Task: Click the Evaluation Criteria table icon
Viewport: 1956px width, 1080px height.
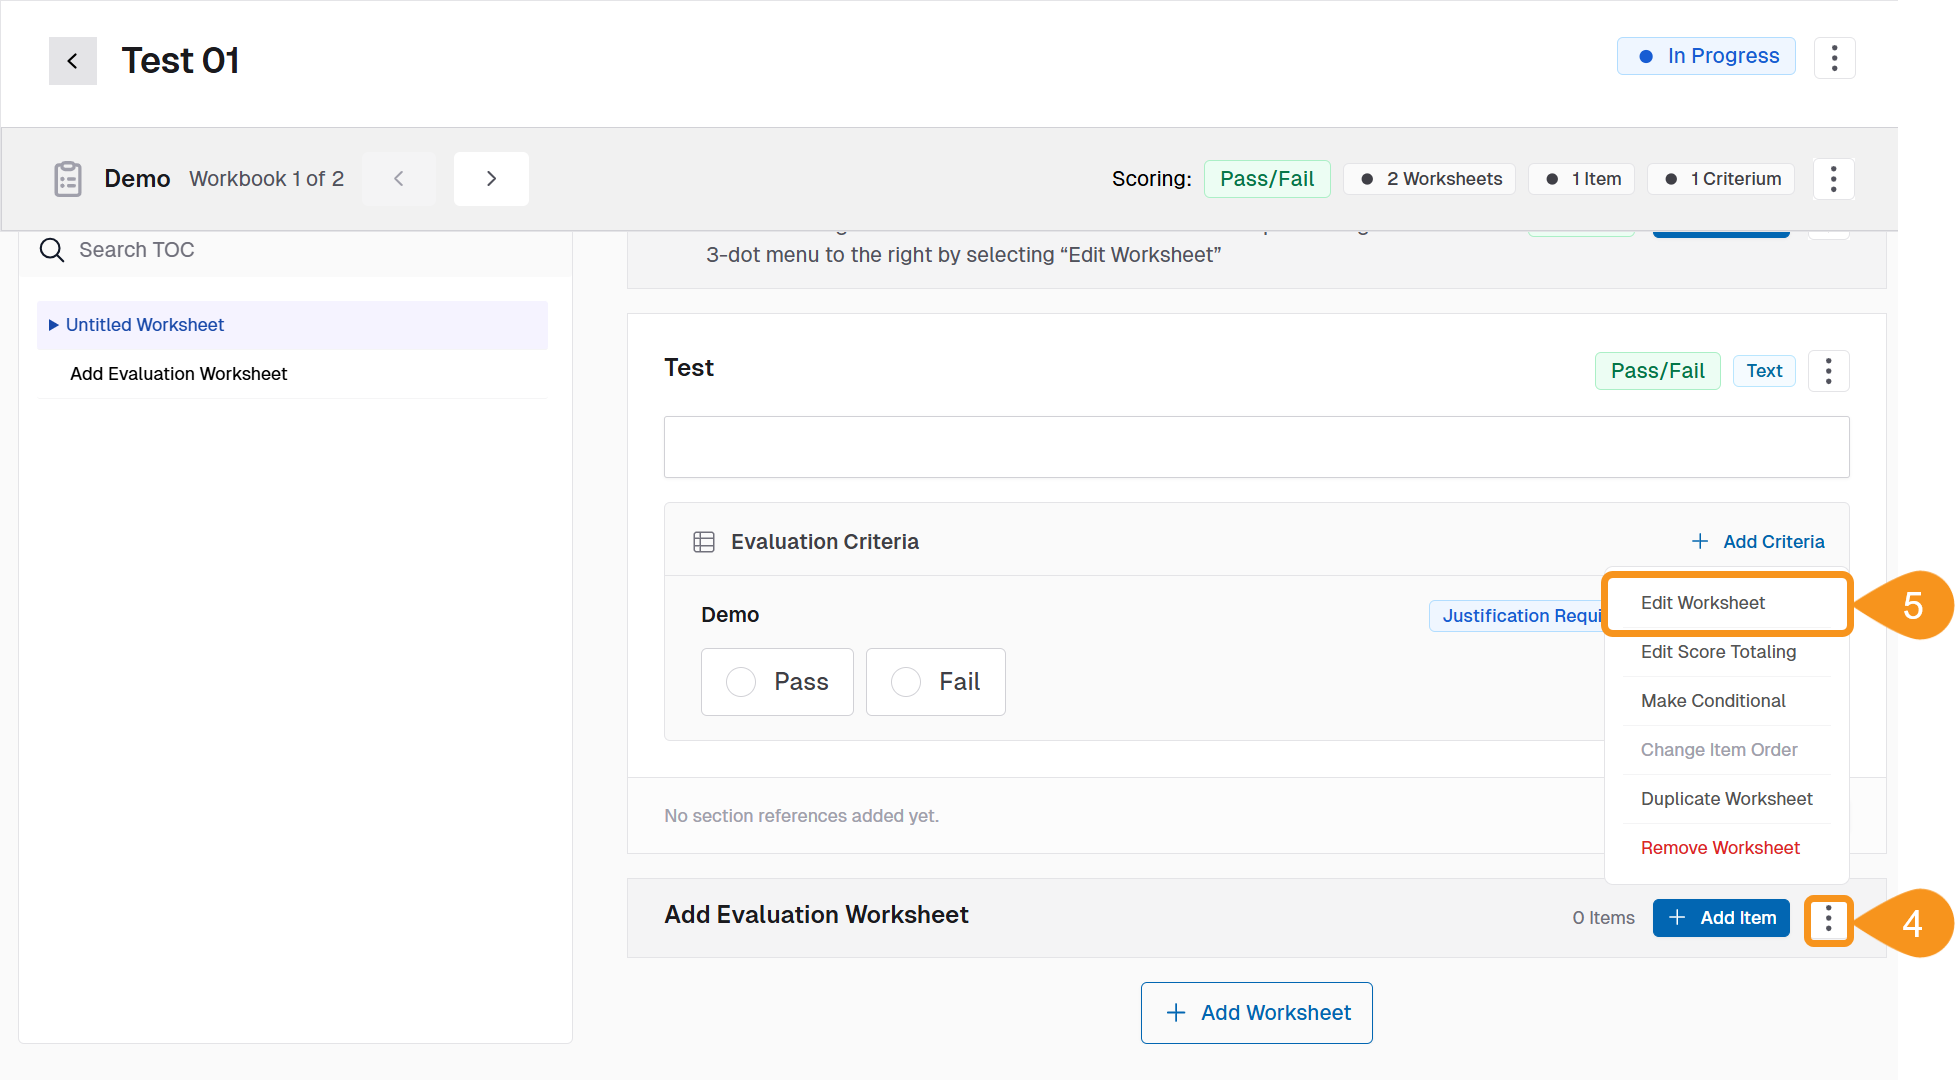Action: (704, 540)
